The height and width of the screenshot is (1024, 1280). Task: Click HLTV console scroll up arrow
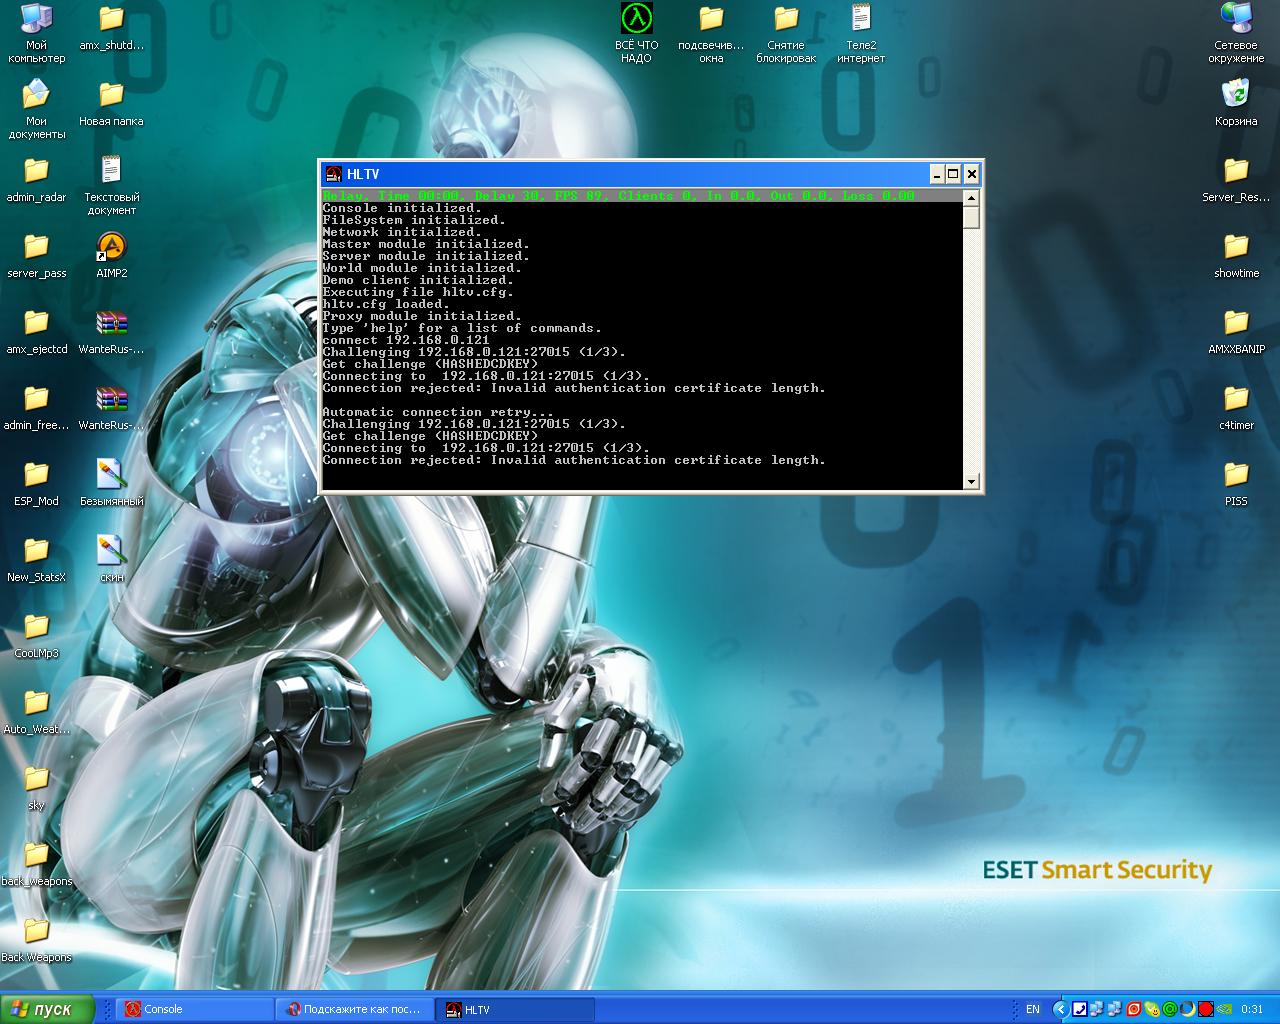[x=971, y=197]
